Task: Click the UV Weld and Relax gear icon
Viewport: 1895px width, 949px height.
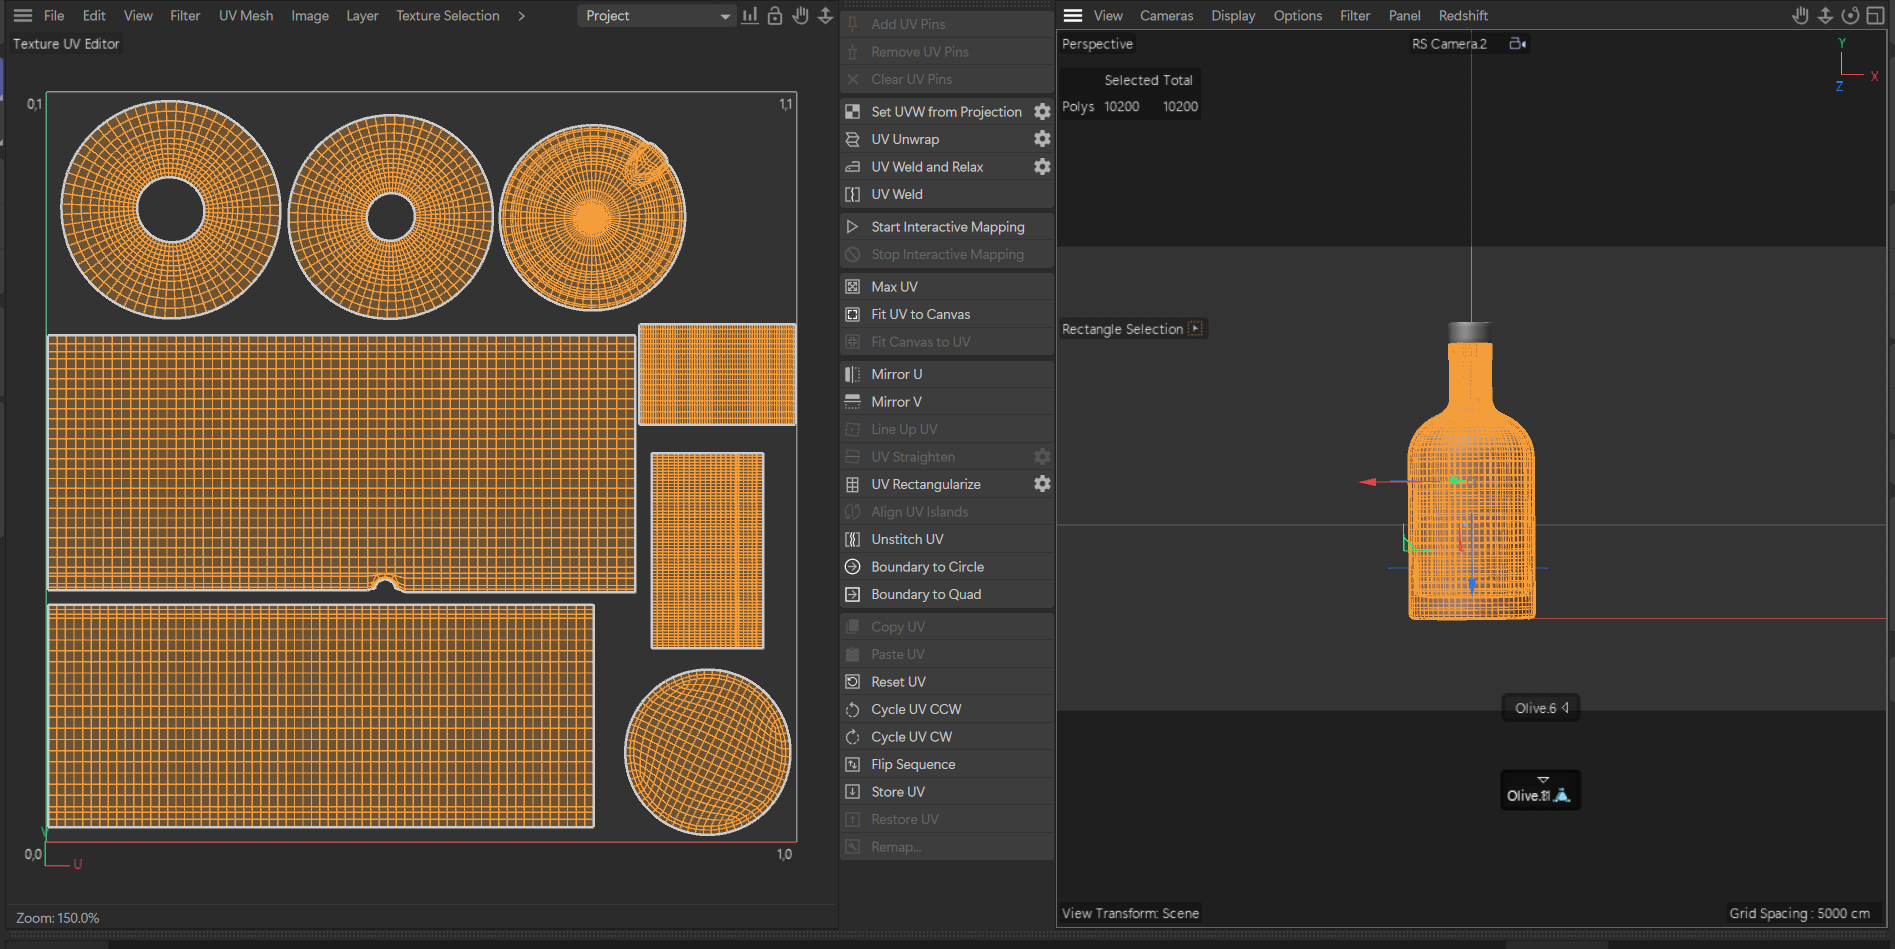Action: pos(1042,167)
